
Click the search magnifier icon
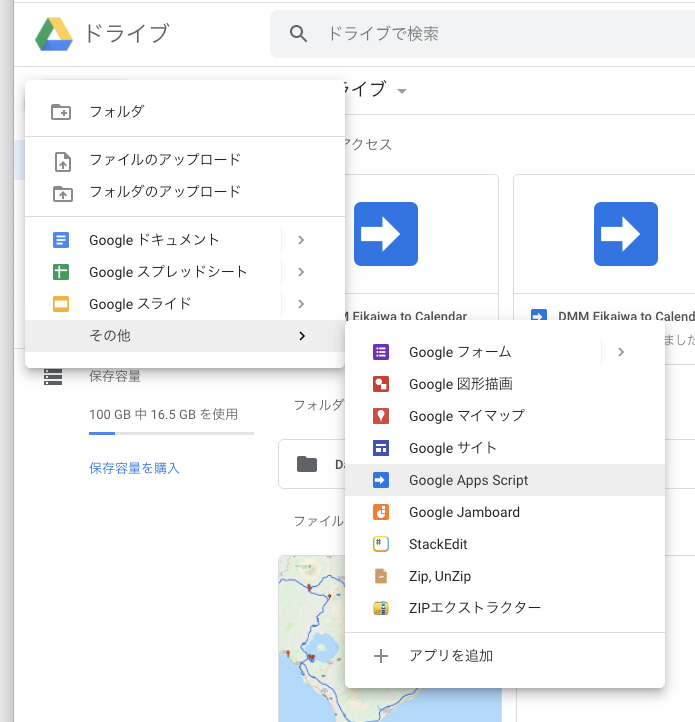298,34
